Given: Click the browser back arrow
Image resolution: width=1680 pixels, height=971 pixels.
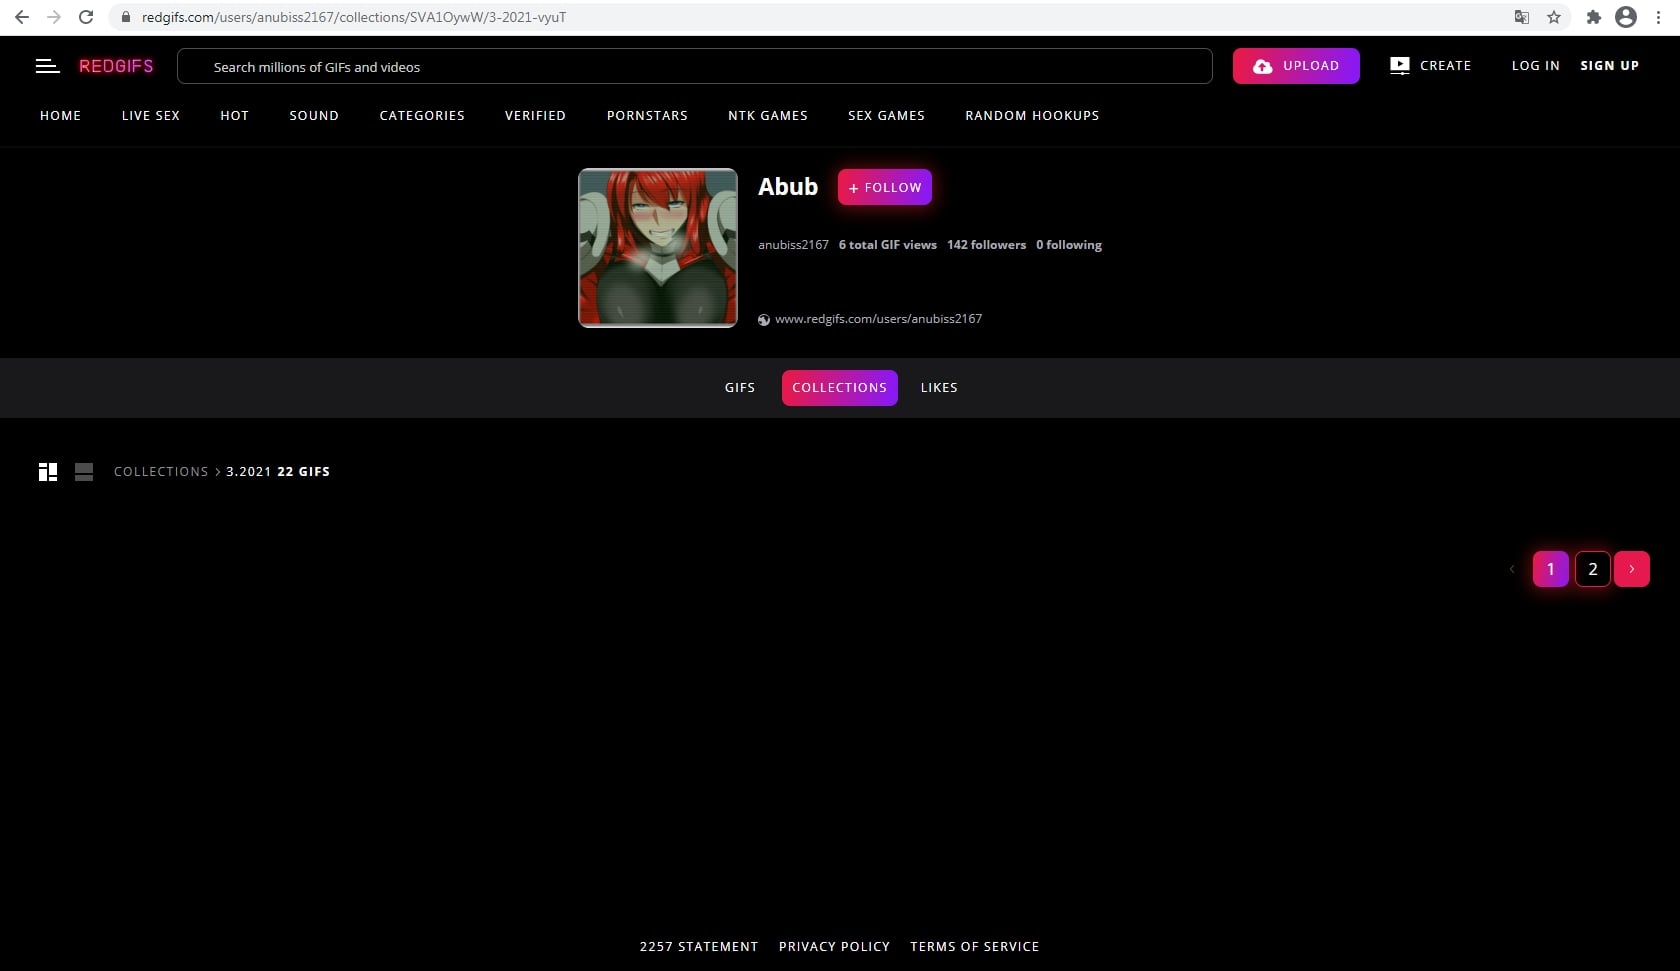Looking at the screenshot, I should 22,17.
